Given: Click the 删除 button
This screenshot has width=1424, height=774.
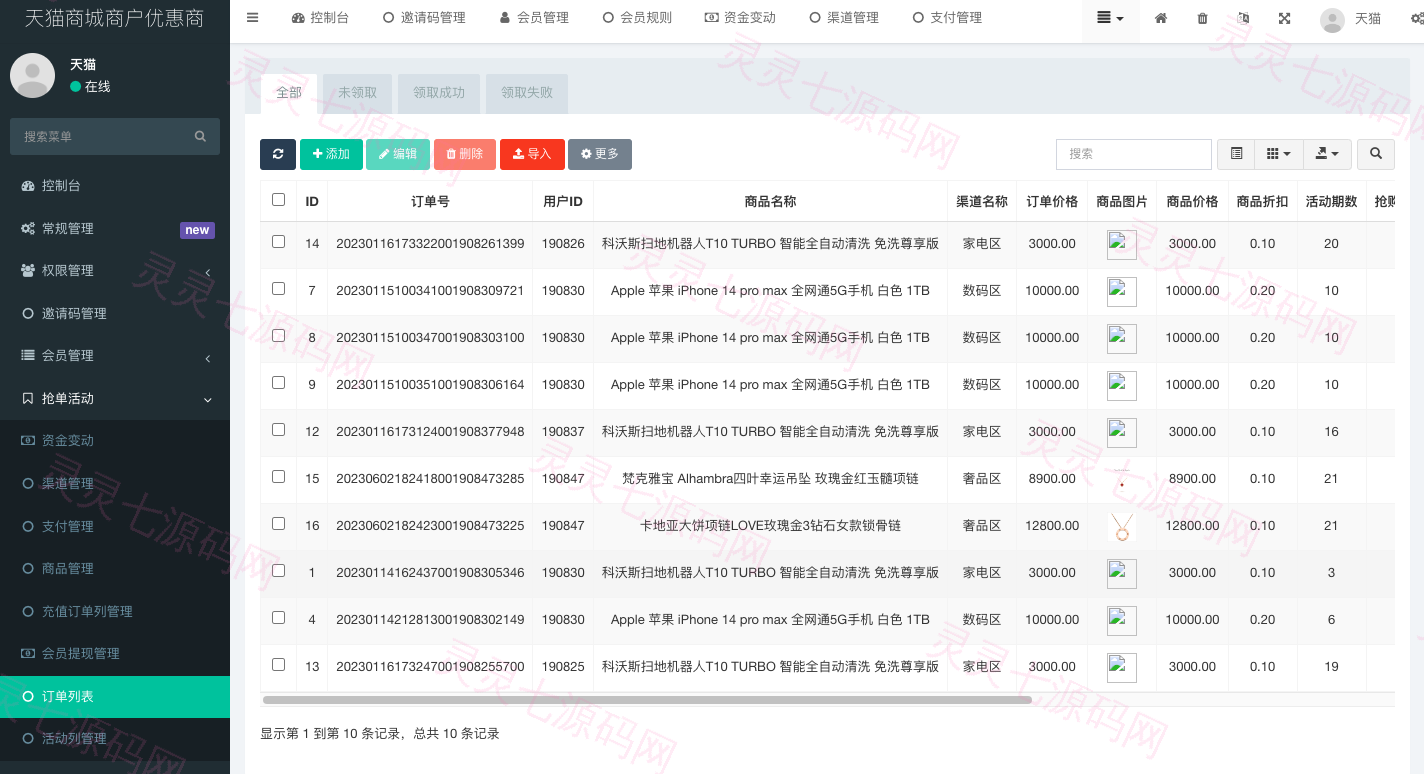Looking at the screenshot, I should pos(465,154).
